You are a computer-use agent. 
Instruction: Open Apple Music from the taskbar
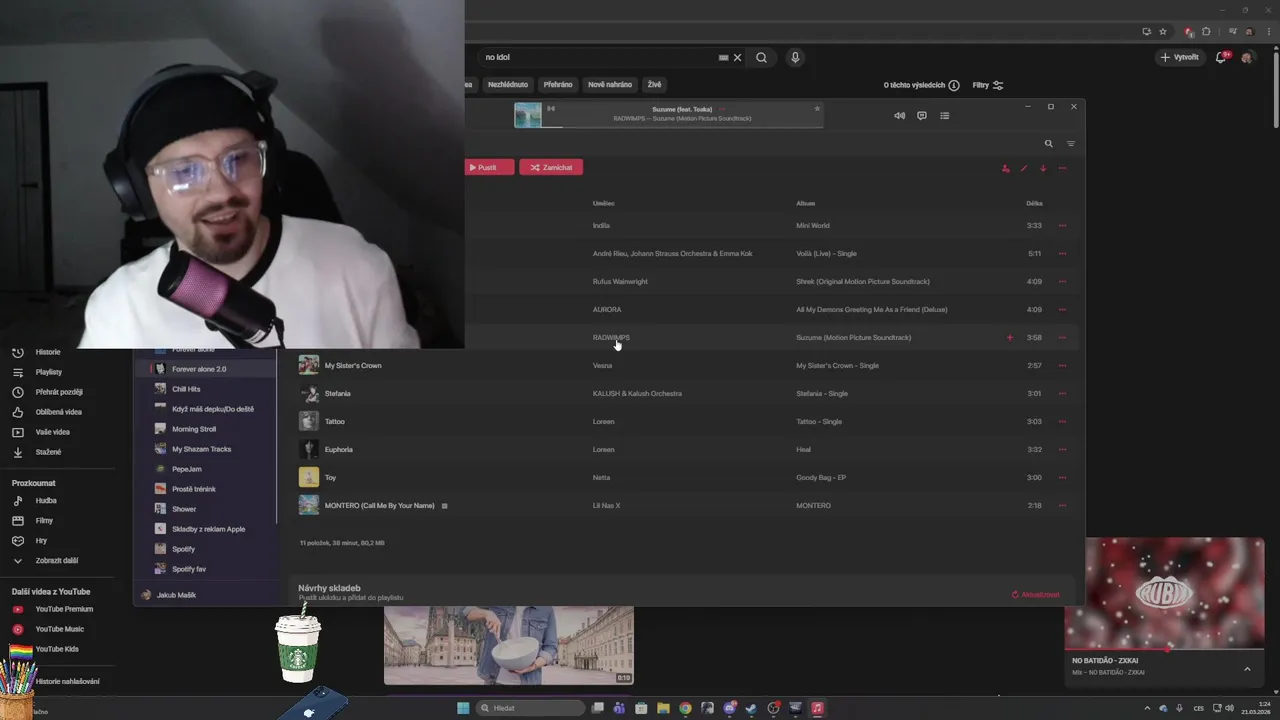(x=817, y=708)
